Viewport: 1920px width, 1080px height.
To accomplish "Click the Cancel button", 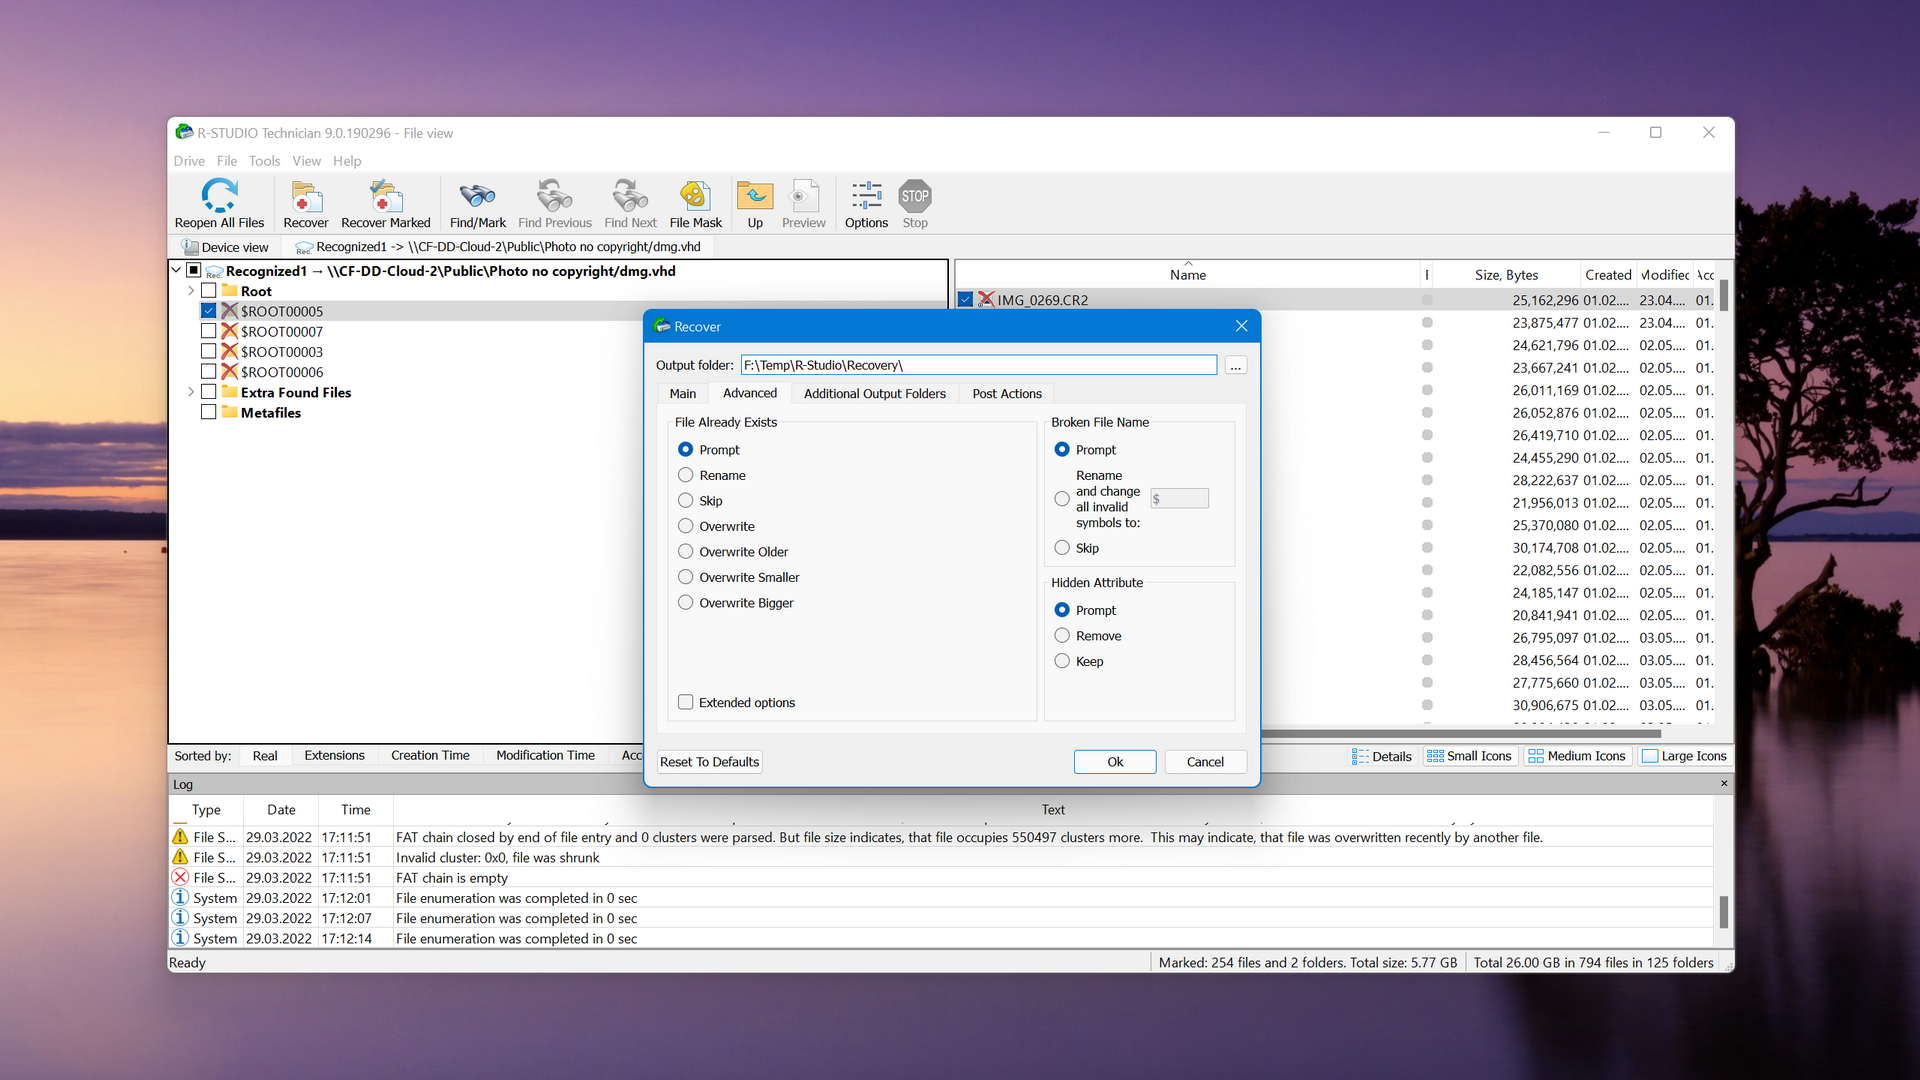I will point(1205,762).
